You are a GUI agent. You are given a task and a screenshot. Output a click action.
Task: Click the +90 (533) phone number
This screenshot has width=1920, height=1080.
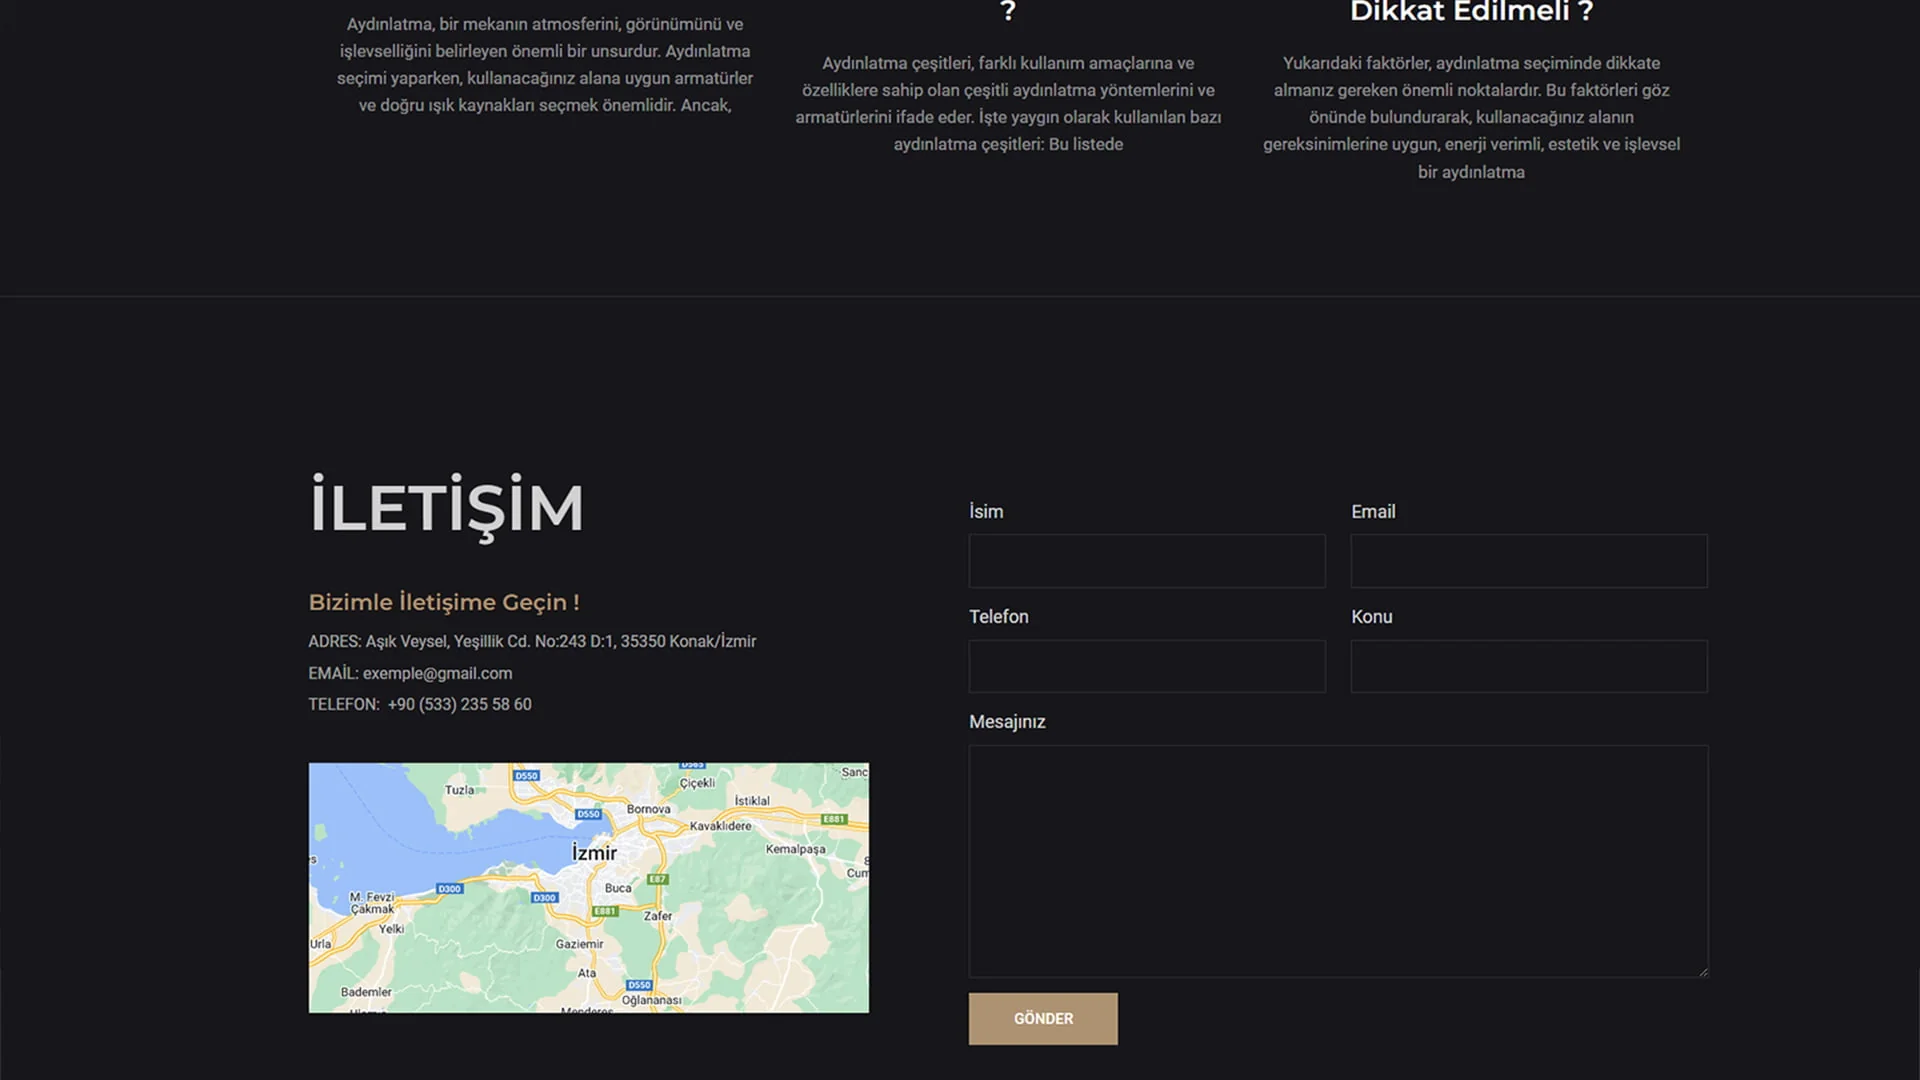459,704
